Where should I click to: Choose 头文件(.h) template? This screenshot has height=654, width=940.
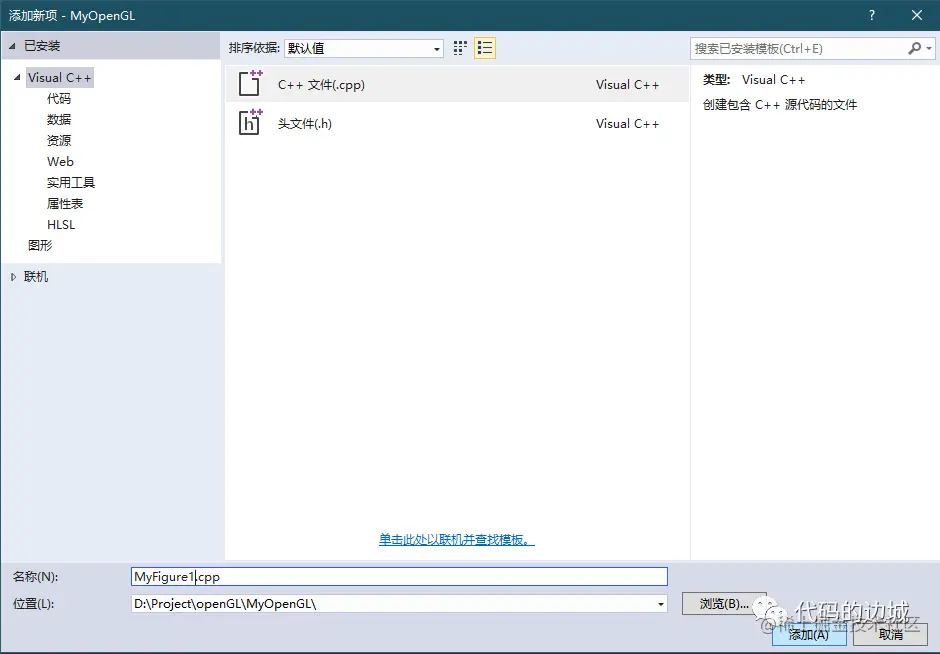click(x=457, y=123)
